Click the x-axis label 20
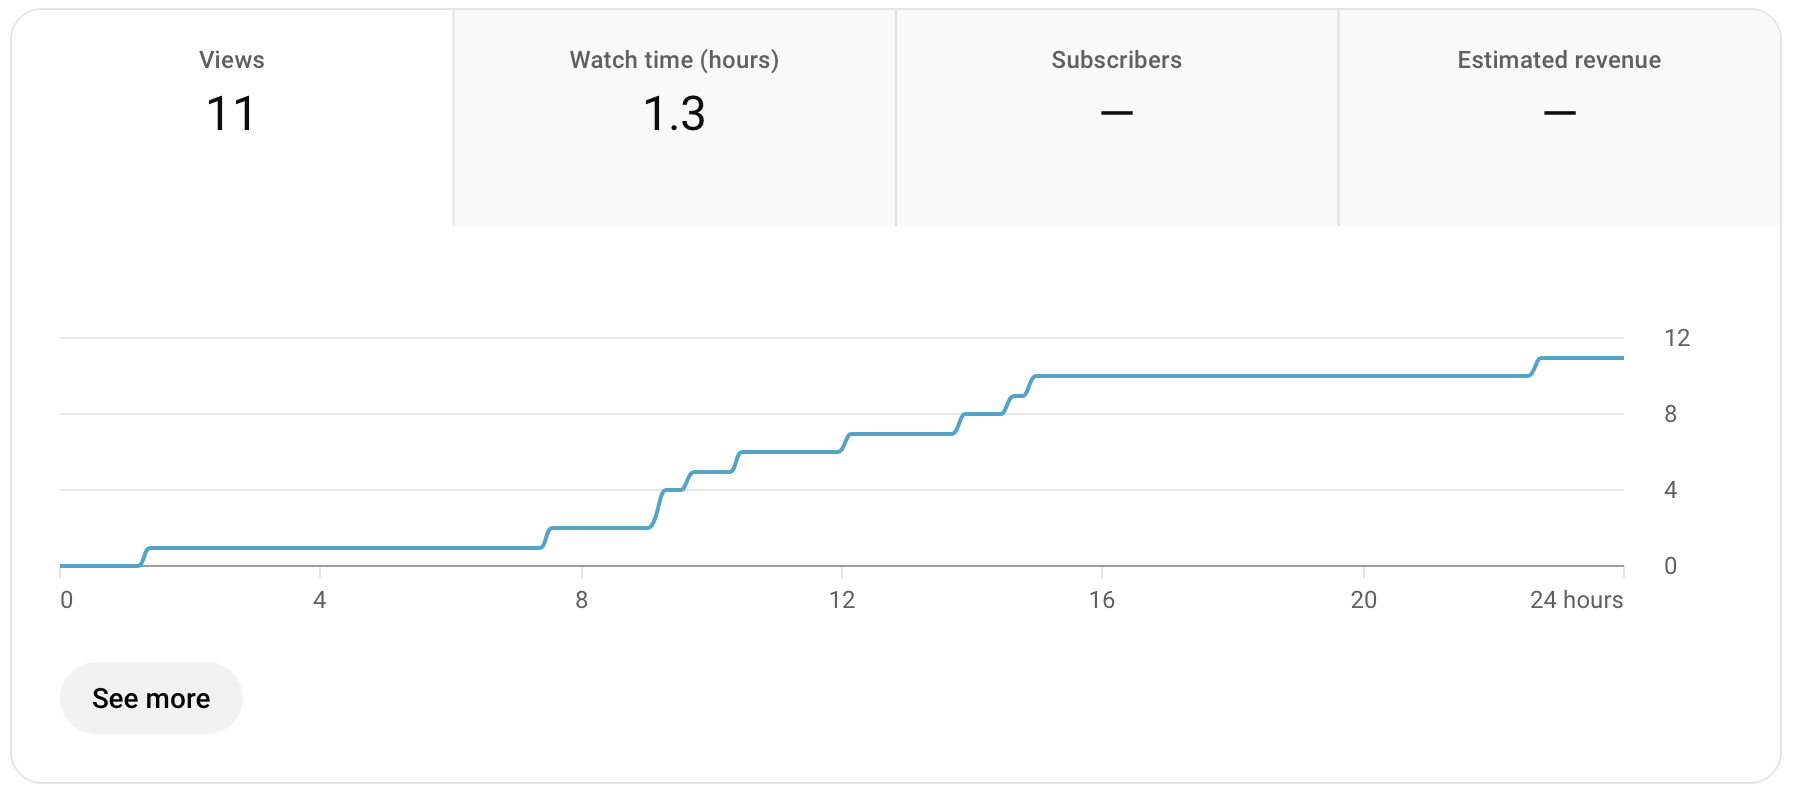The height and width of the screenshot is (800, 1794). [x=1363, y=600]
